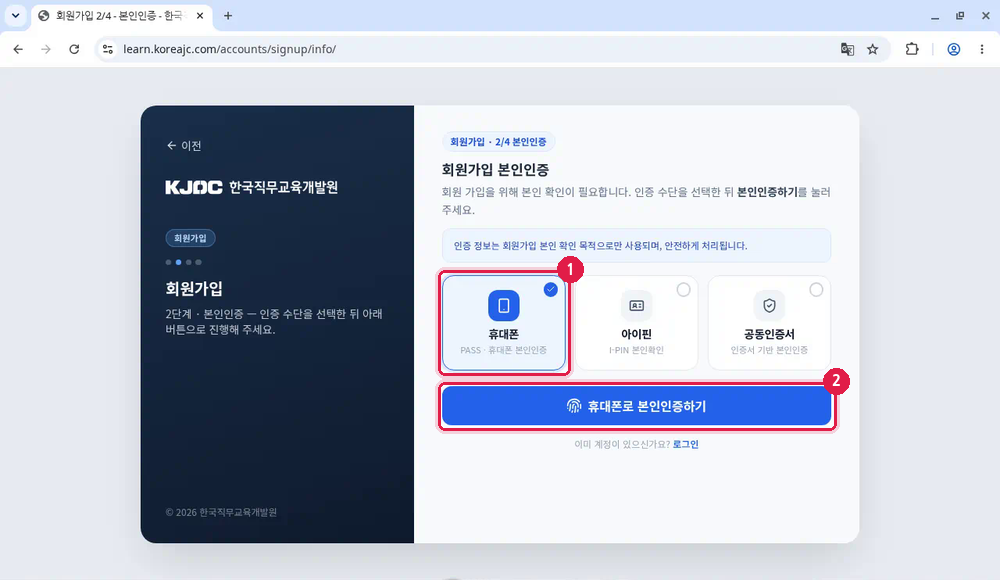Select the 아이핀 I-PIN verification card
Viewport: 1000px width, 580px height.
[x=636, y=323]
